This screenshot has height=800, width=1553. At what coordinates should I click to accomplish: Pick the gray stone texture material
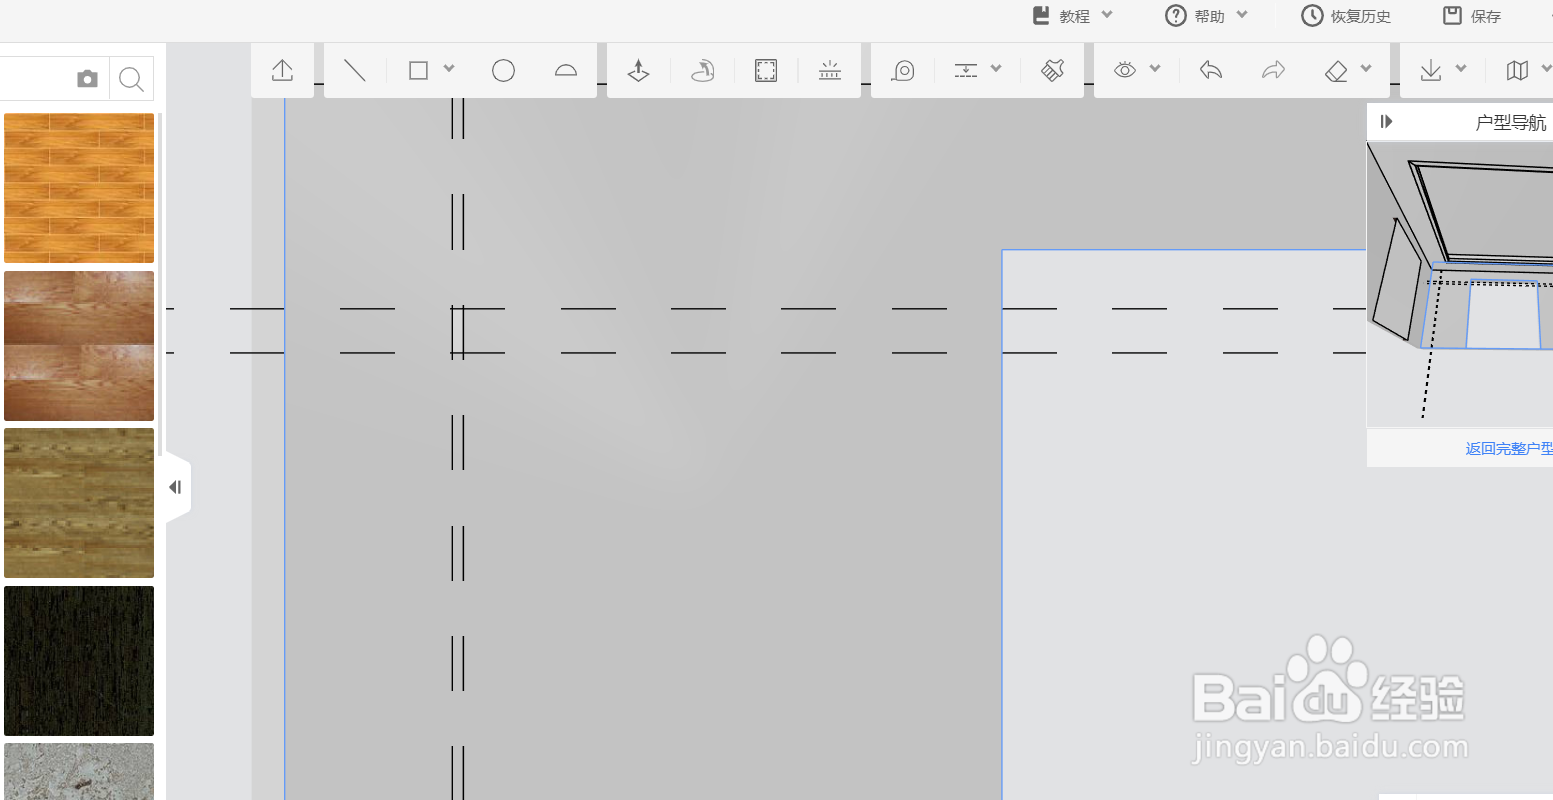pyautogui.click(x=79, y=771)
